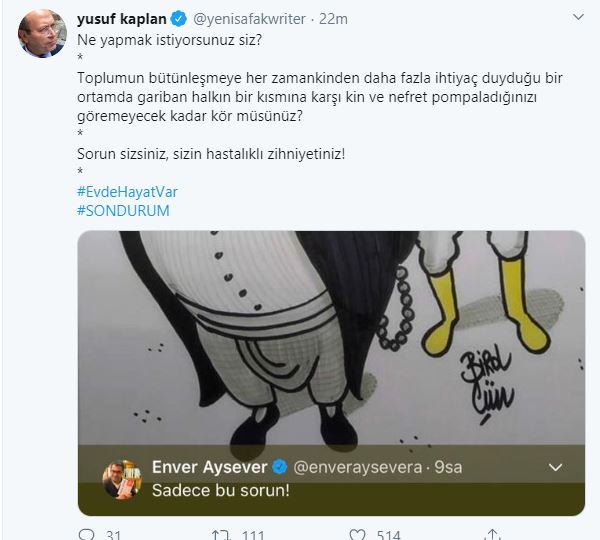The width and height of the screenshot is (600, 540).
Task: Open the #SONDURUM hashtag
Action: tap(123, 210)
